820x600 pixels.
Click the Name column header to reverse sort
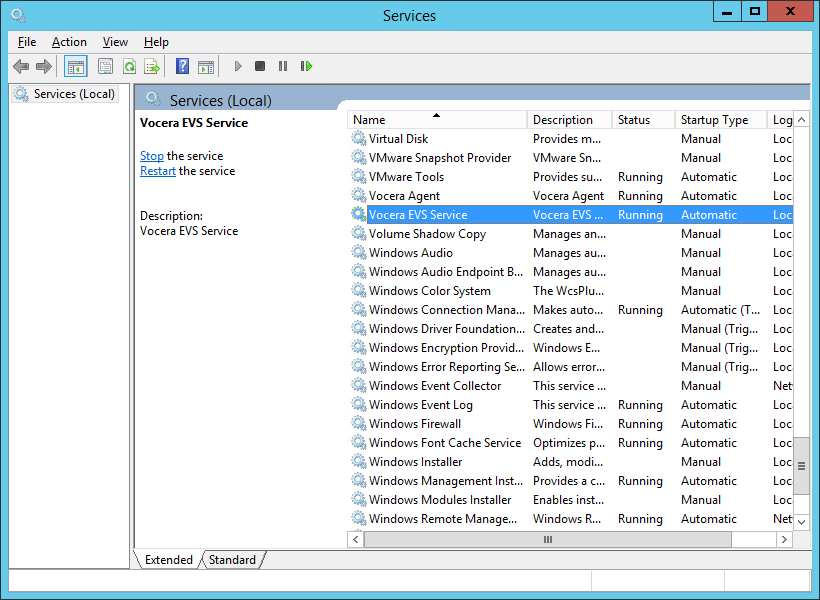[x=436, y=120]
